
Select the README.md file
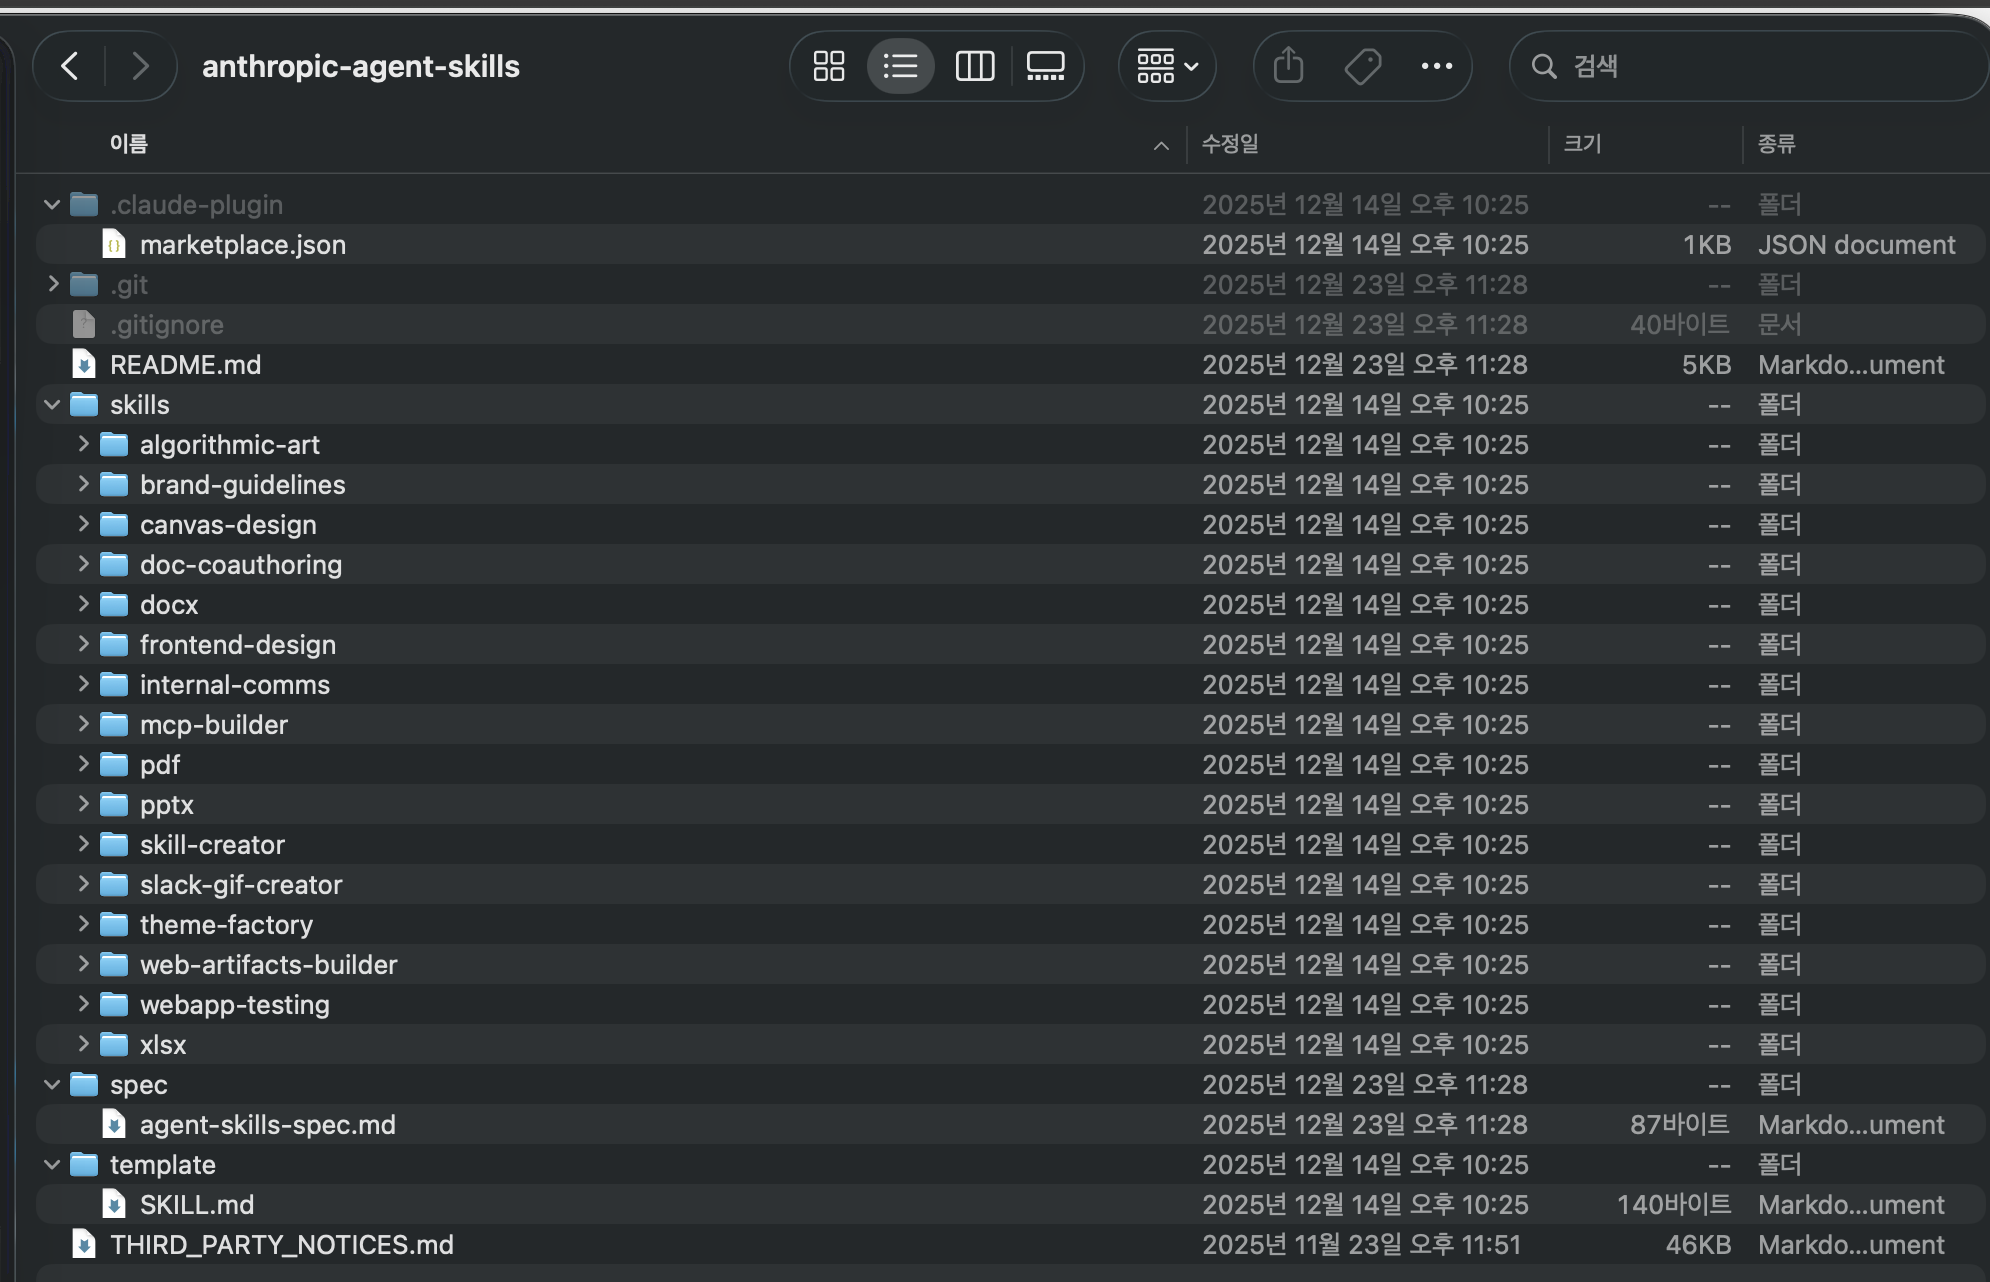186,365
